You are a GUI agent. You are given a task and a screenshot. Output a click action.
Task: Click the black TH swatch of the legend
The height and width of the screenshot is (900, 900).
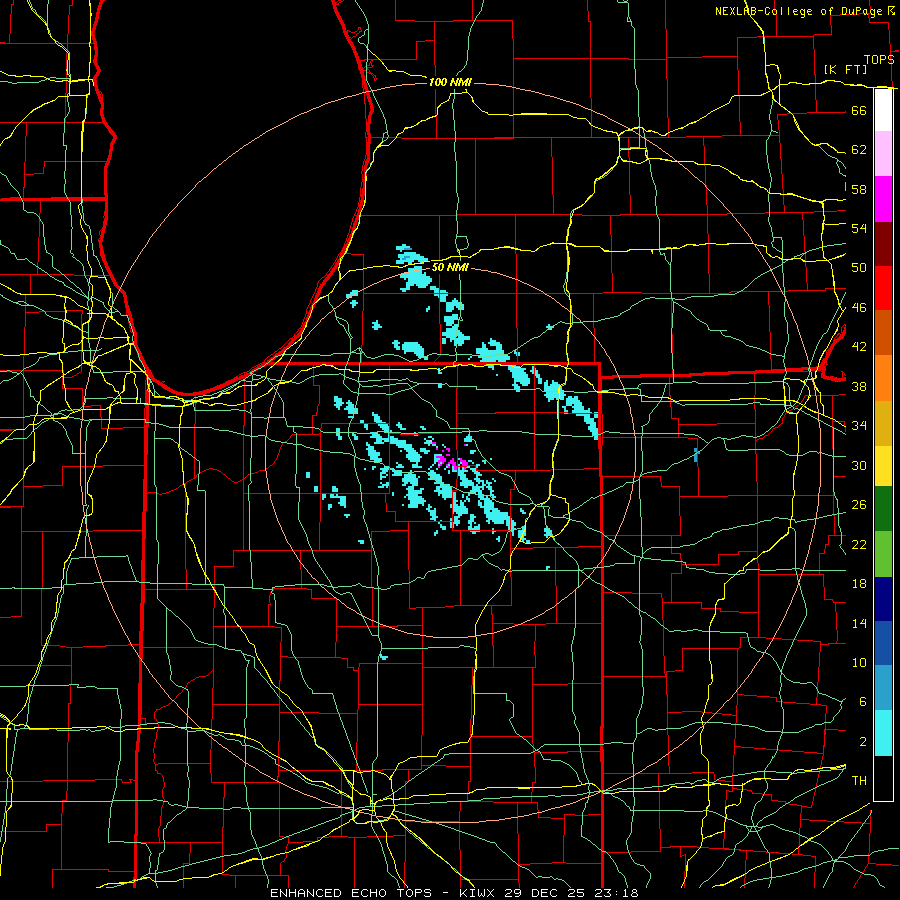pyautogui.click(x=883, y=778)
